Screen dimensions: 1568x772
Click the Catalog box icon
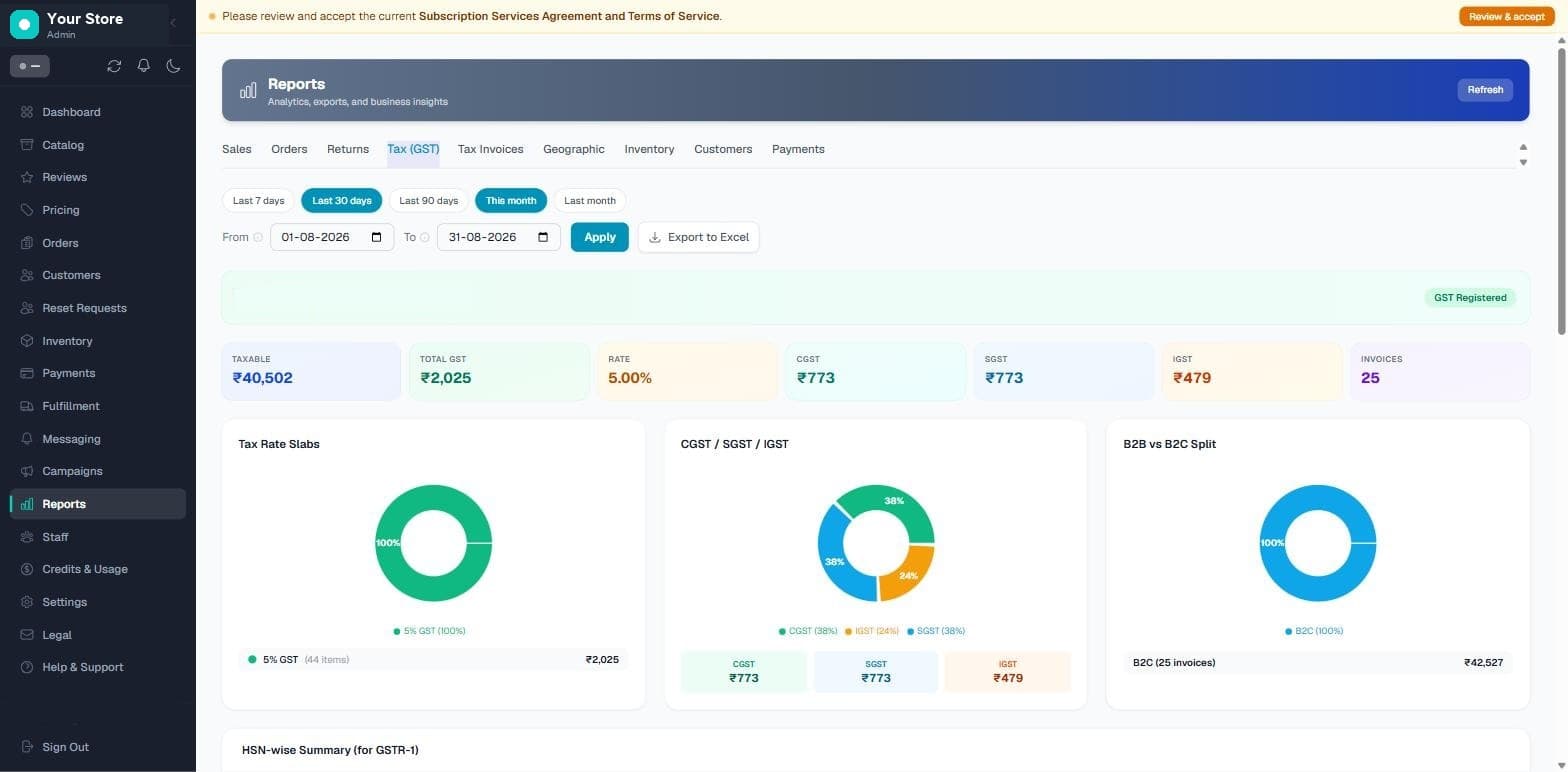[27, 145]
